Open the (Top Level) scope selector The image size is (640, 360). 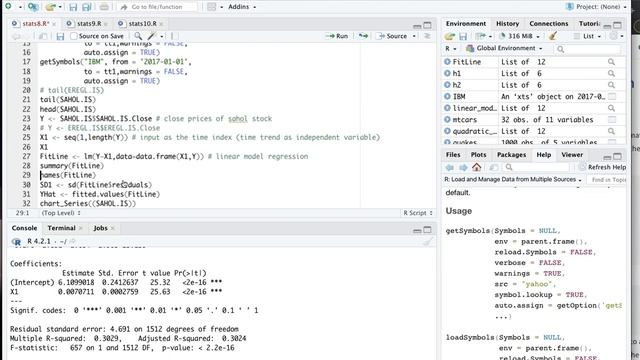tap(61, 213)
